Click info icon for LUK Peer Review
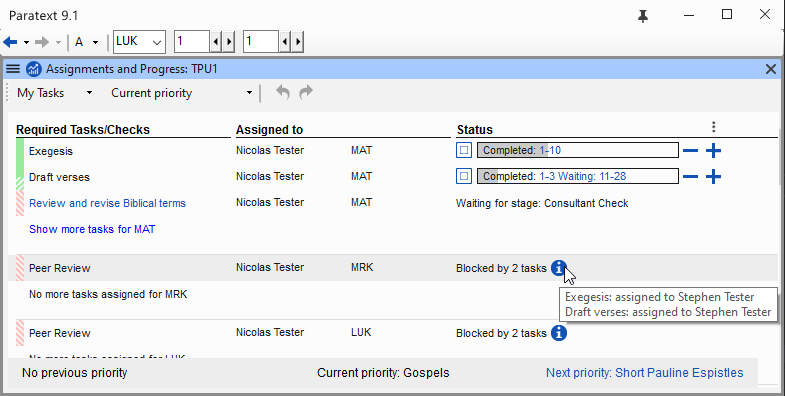The height and width of the screenshot is (396, 785). click(x=559, y=333)
